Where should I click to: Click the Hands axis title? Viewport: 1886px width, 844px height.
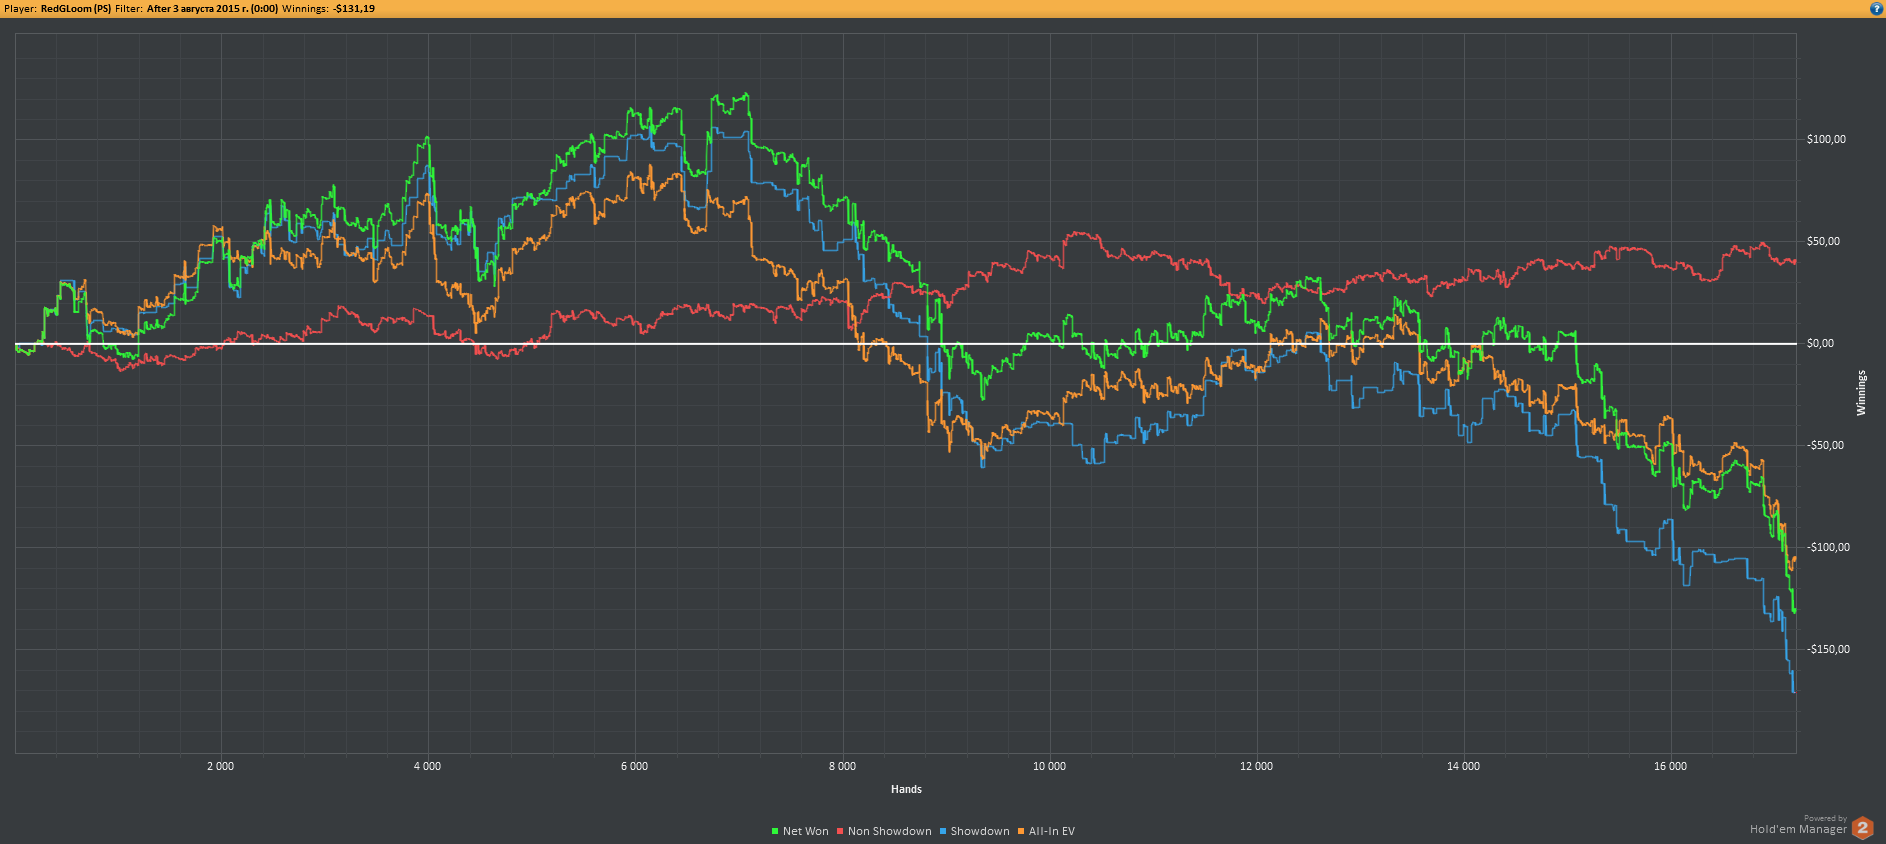pos(906,789)
